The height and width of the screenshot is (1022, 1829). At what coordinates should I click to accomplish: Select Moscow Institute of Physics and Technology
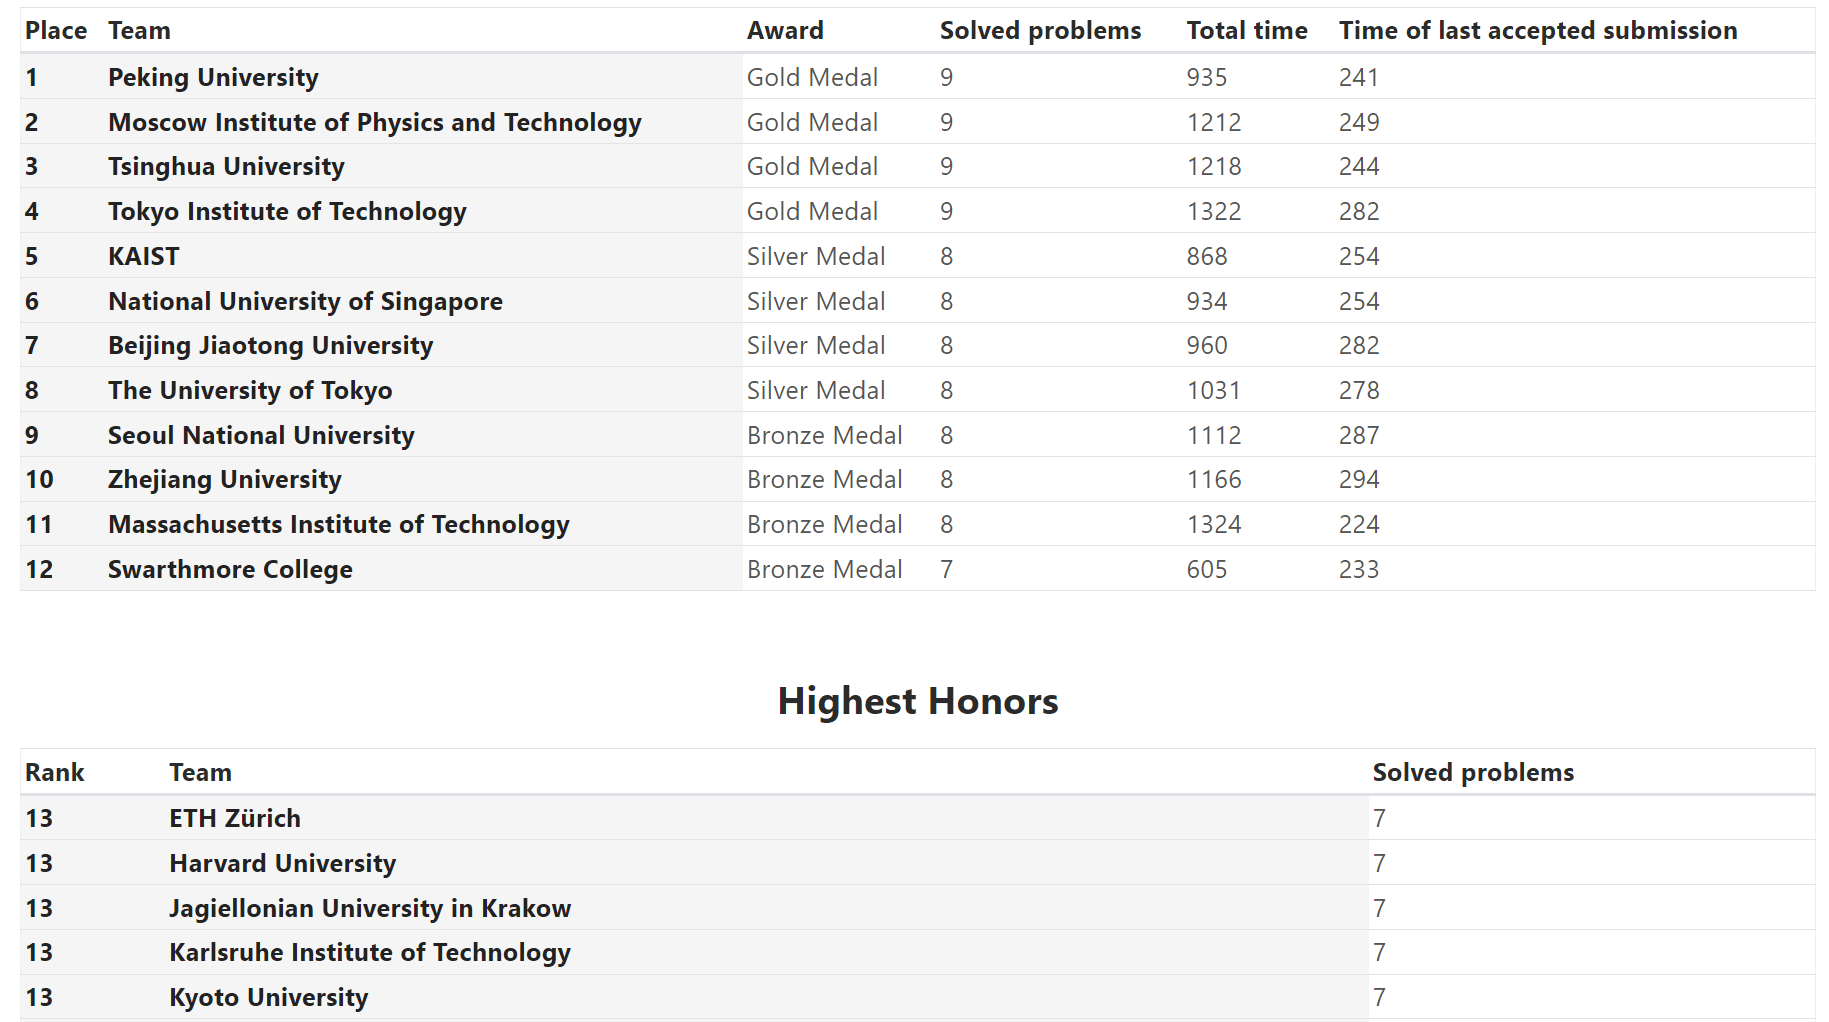point(375,123)
